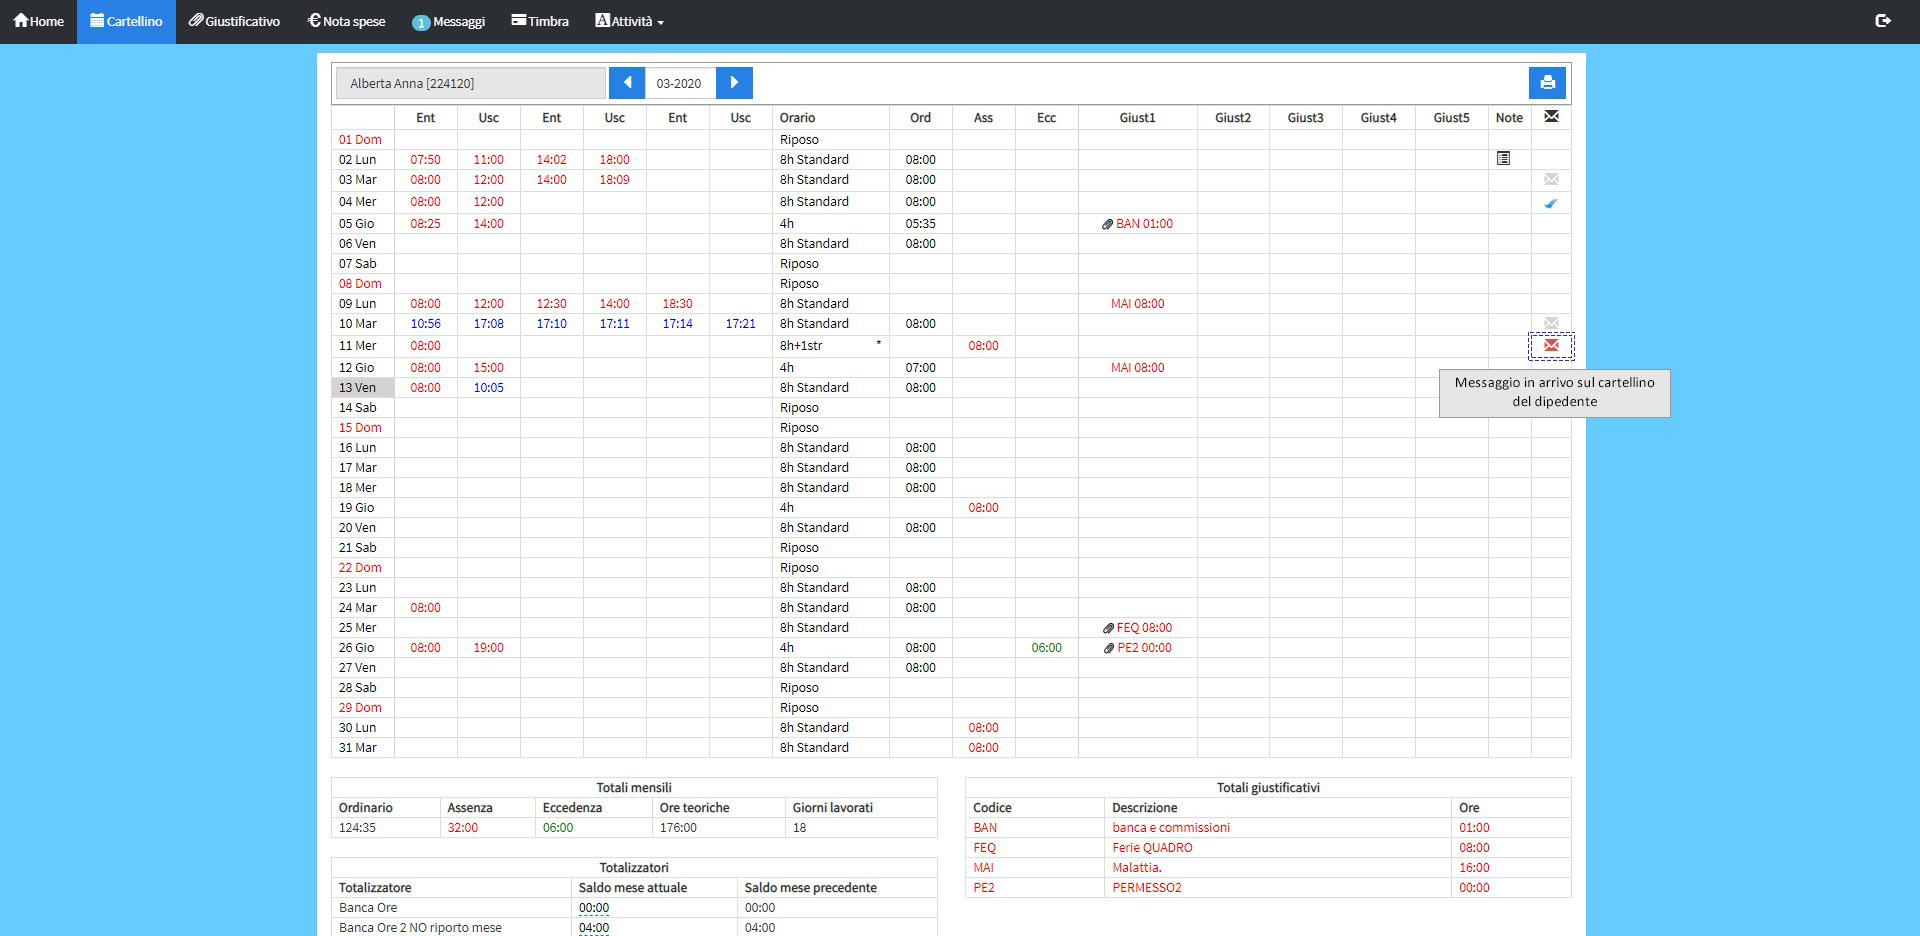The height and width of the screenshot is (936, 1920).
Task: Open the Home page
Action: (38, 21)
